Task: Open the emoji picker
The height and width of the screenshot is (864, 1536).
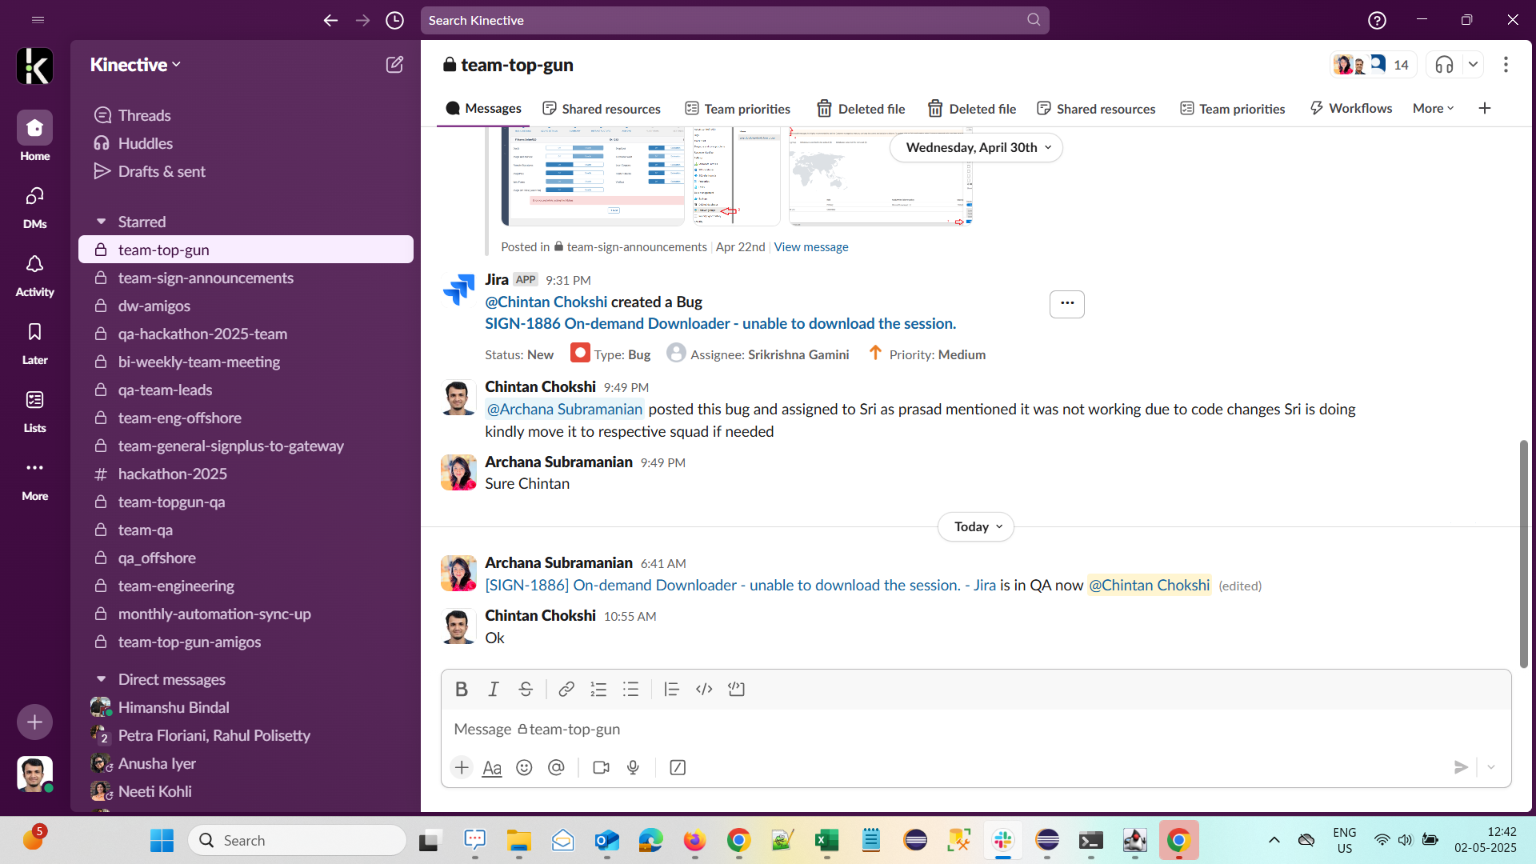Action: point(524,767)
